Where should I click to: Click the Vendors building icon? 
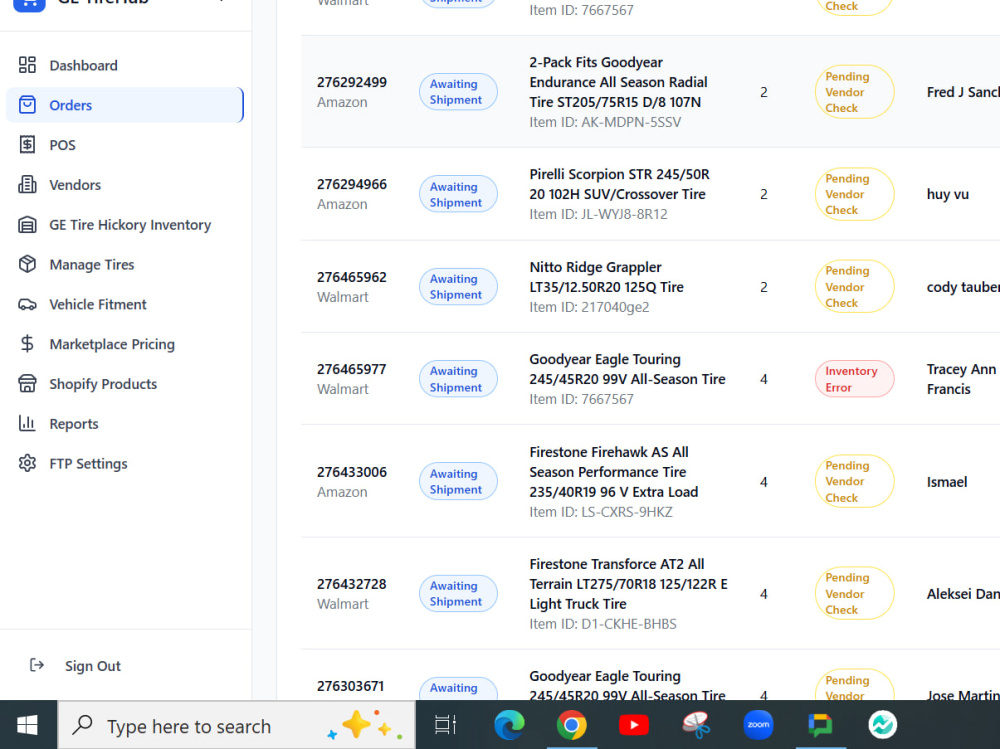click(27, 184)
